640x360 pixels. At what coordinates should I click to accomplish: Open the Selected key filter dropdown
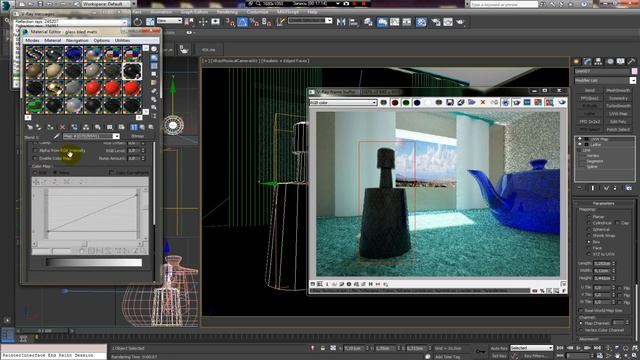coord(531,348)
